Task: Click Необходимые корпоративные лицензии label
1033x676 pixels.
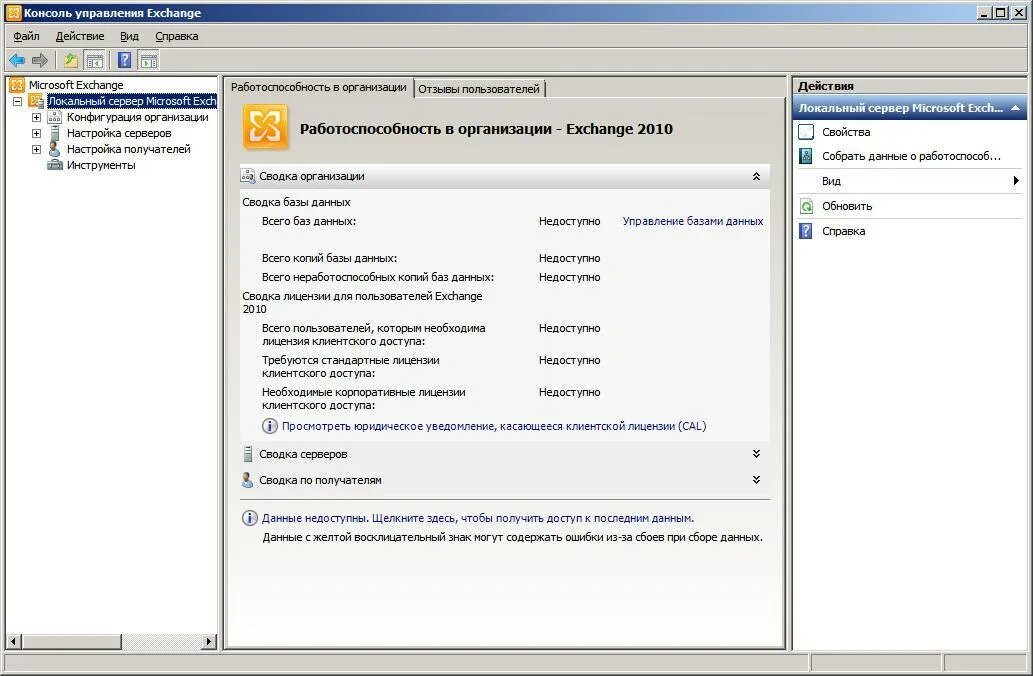Action: pos(364,399)
